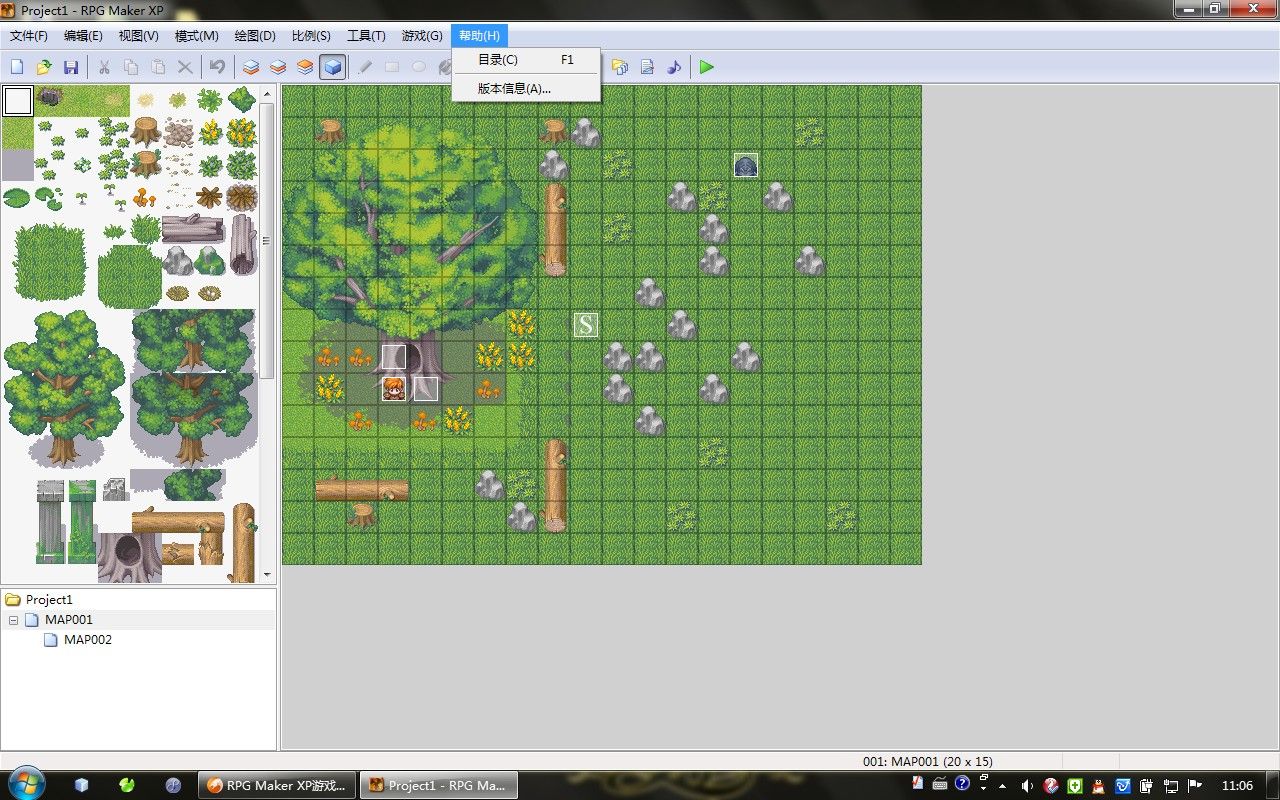
Task: Open the 工具(T) menu
Action: 366,36
